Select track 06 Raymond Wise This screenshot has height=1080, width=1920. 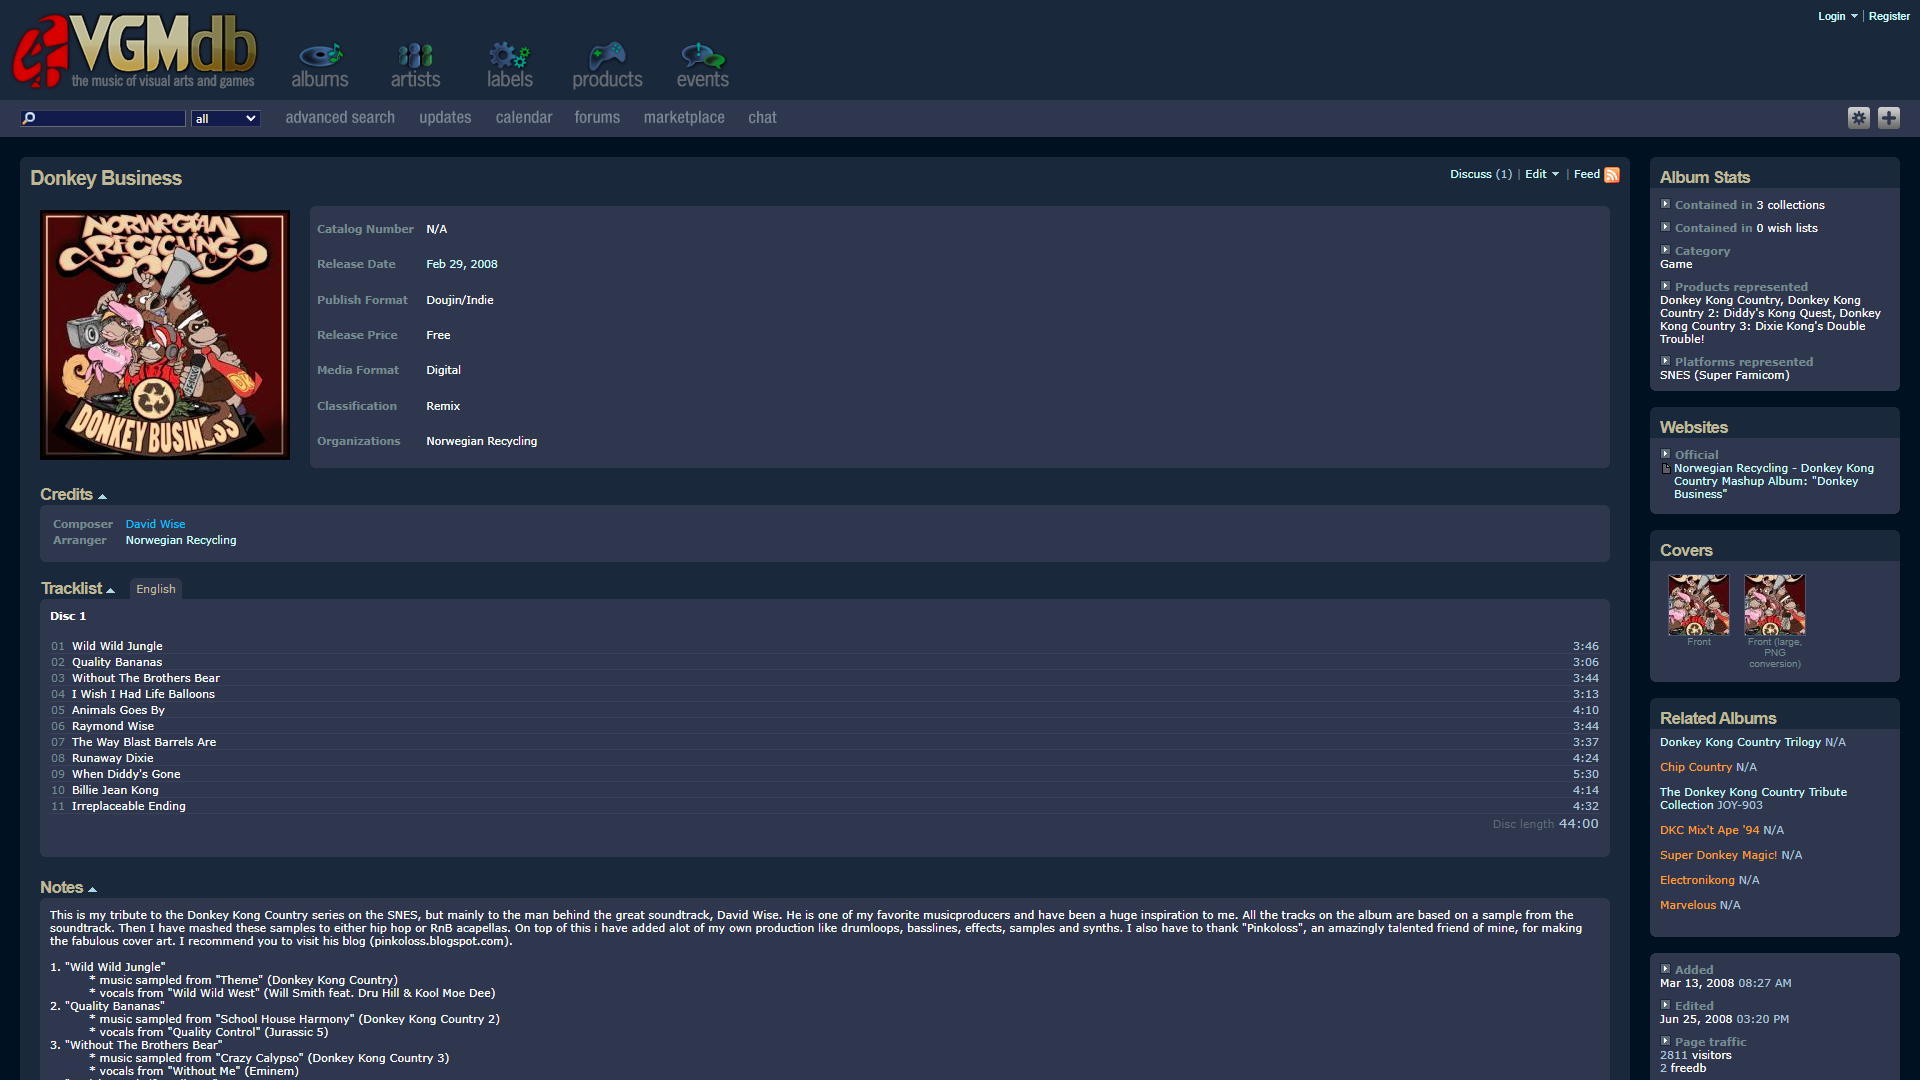click(113, 726)
